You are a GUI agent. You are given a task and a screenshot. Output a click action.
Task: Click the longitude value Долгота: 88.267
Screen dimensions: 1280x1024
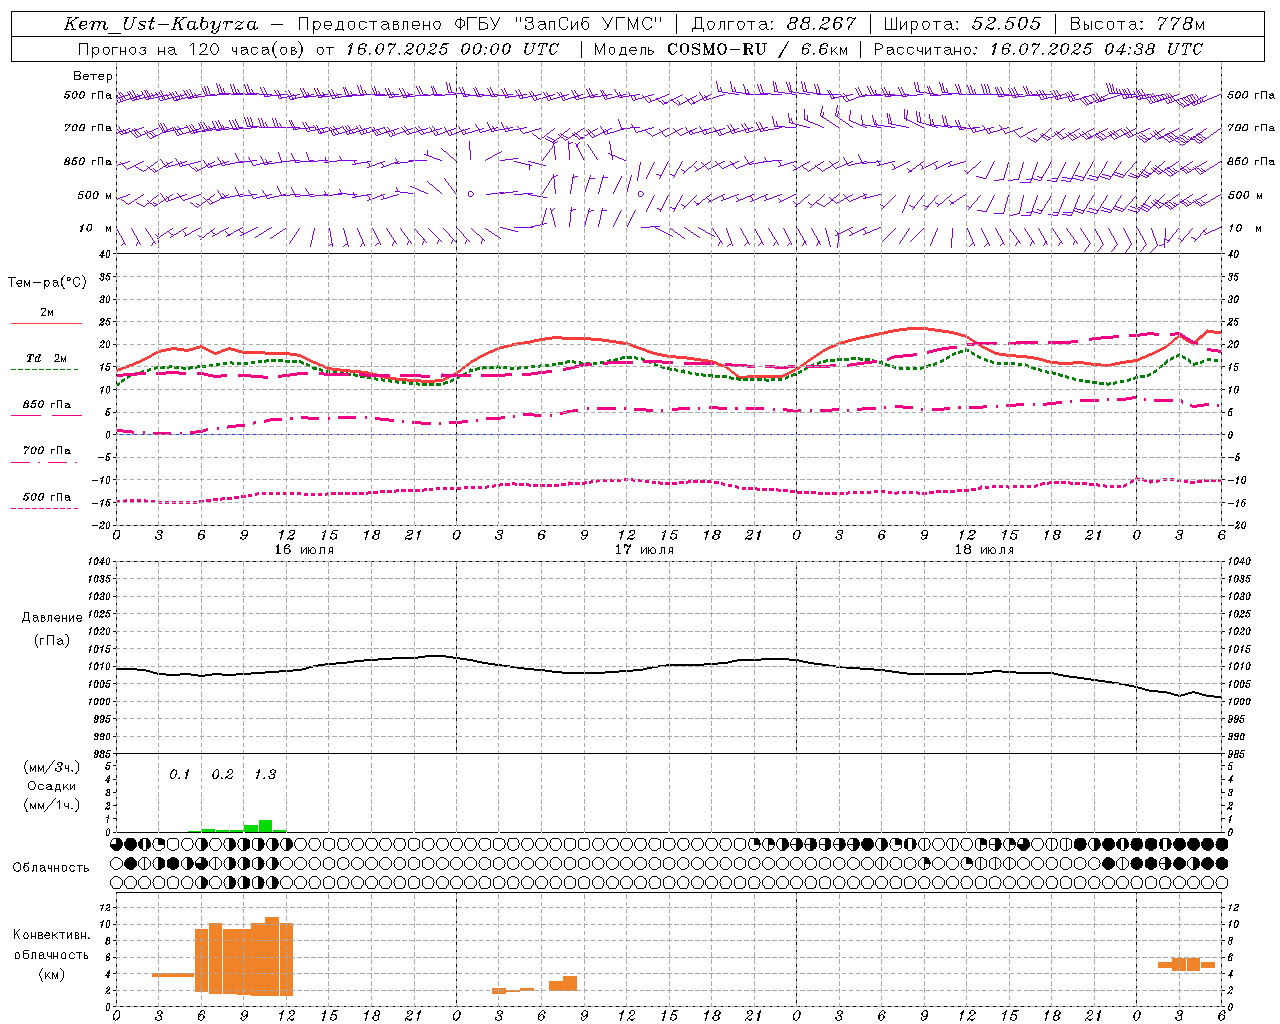click(774, 24)
